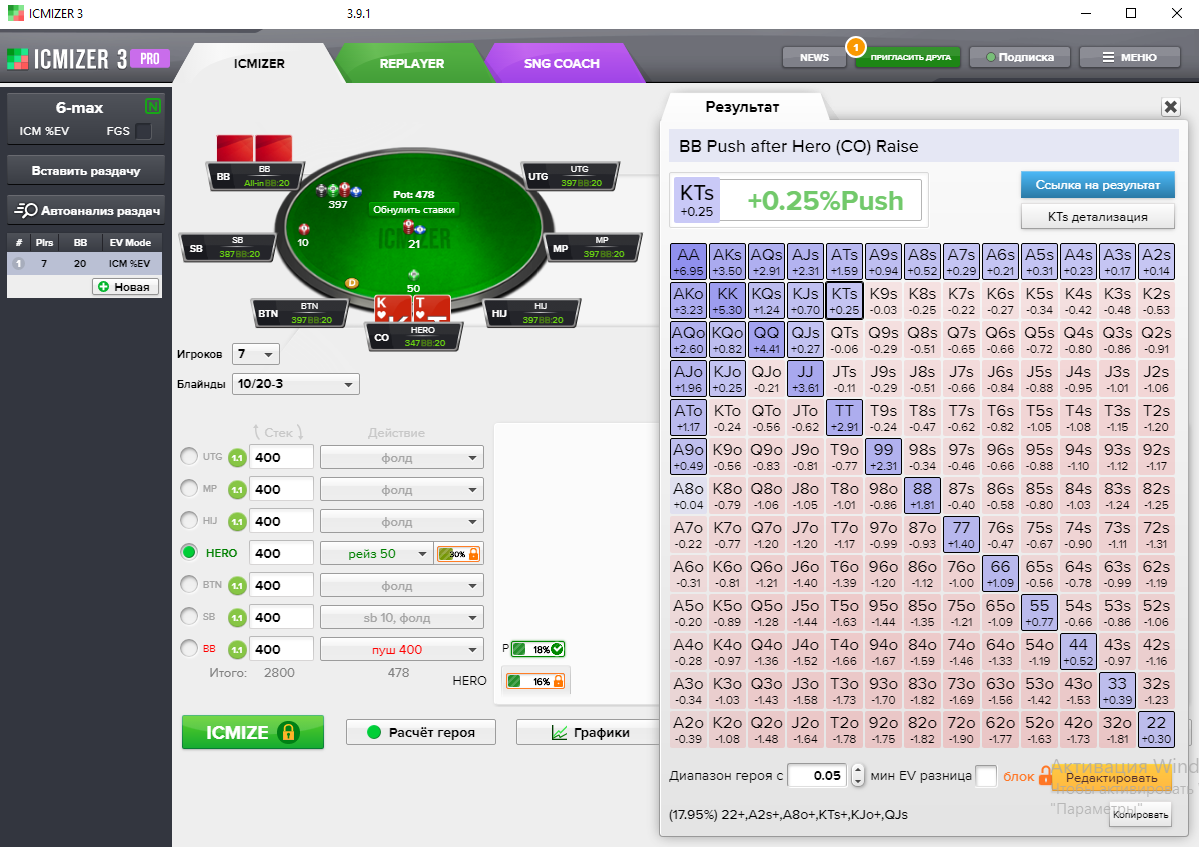Open the Блайнды 10/20-3 dropdown
The image size is (1199, 847).
coord(296,384)
